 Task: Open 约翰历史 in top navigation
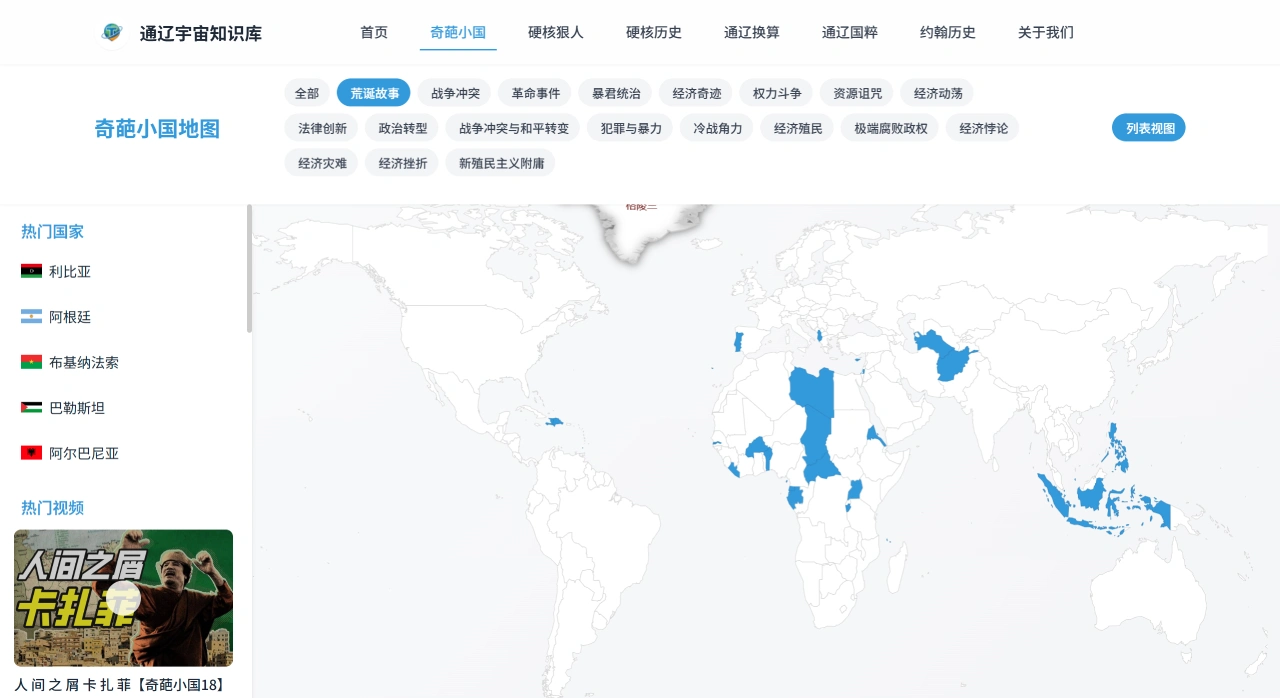(x=948, y=32)
